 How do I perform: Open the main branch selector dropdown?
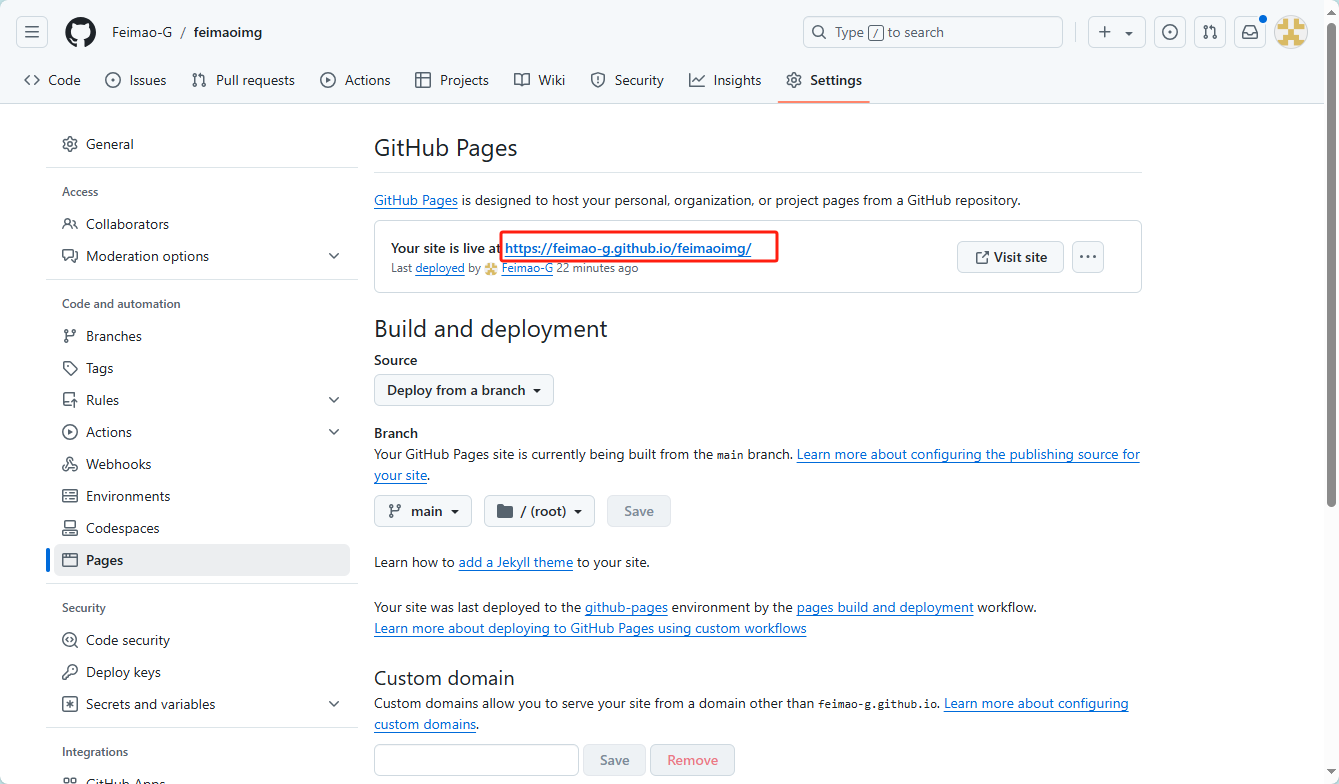423,511
